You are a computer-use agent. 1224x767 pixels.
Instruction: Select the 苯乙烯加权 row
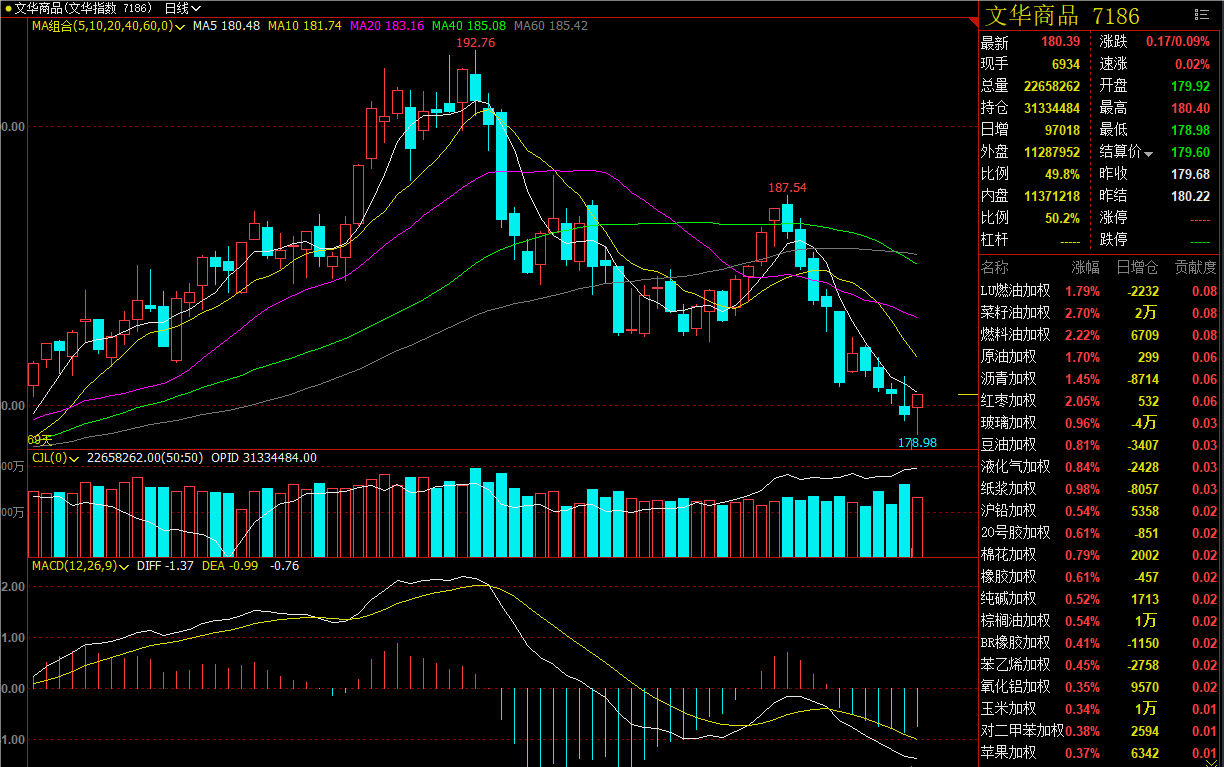pyautogui.click(x=1099, y=665)
